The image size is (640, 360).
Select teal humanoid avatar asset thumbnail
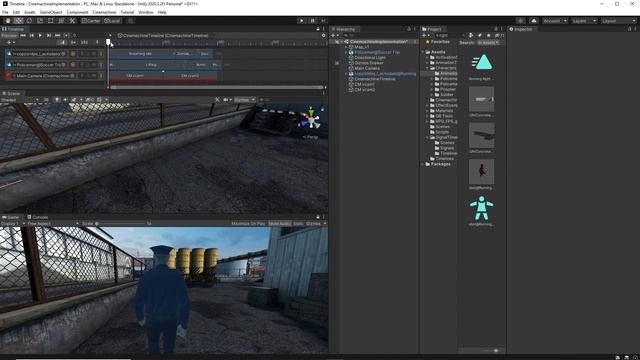482,208
